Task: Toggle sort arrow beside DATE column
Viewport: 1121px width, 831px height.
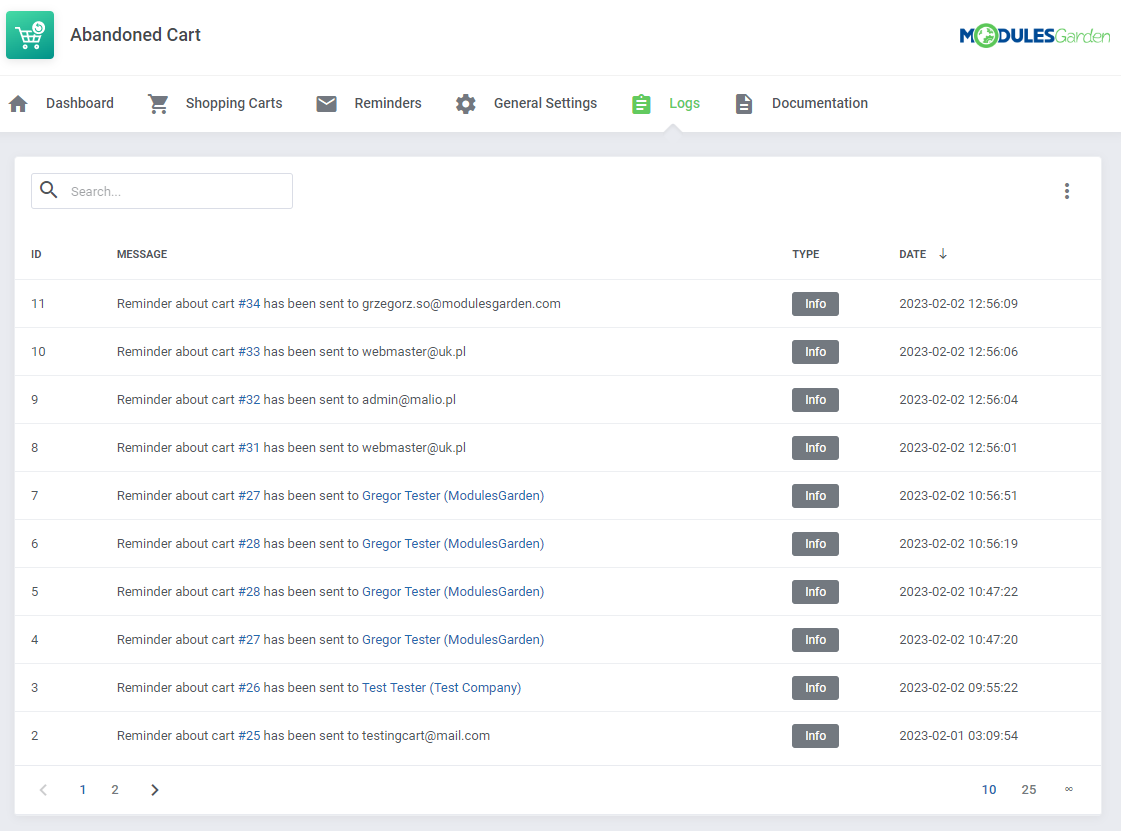Action: tap(943, 253)
